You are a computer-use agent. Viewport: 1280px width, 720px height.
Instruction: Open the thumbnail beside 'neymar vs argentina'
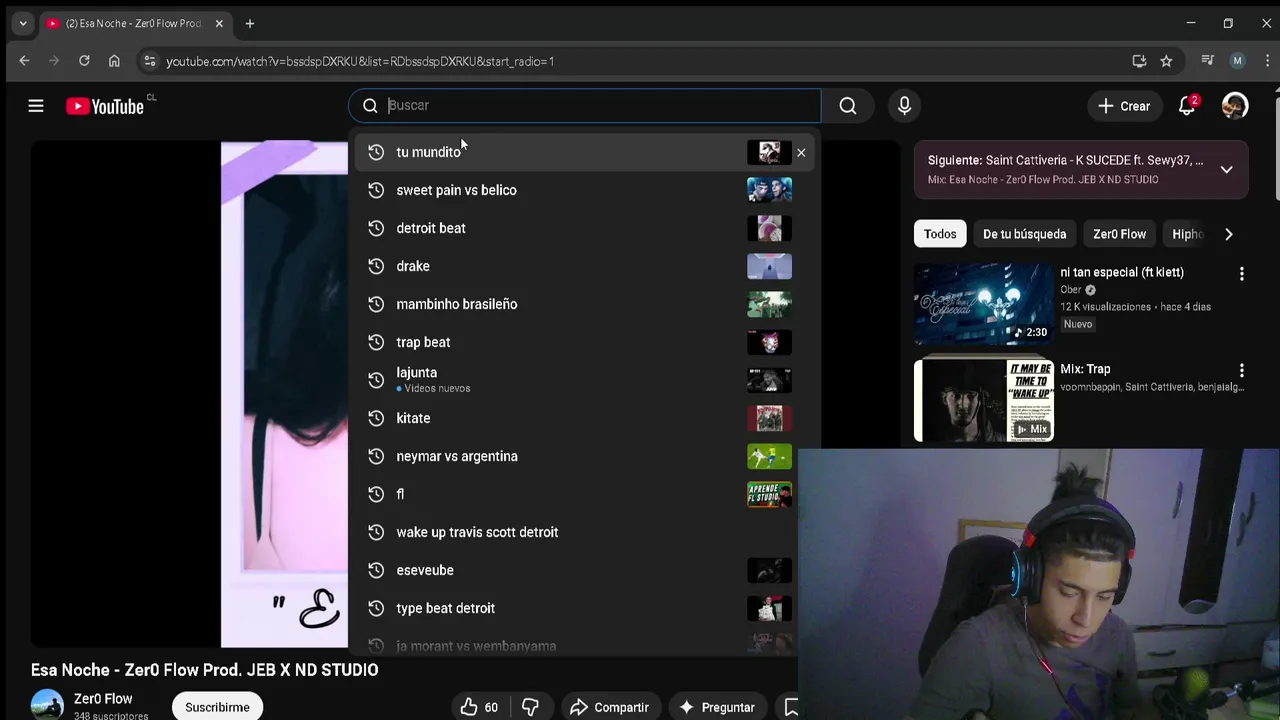(769, 456)
